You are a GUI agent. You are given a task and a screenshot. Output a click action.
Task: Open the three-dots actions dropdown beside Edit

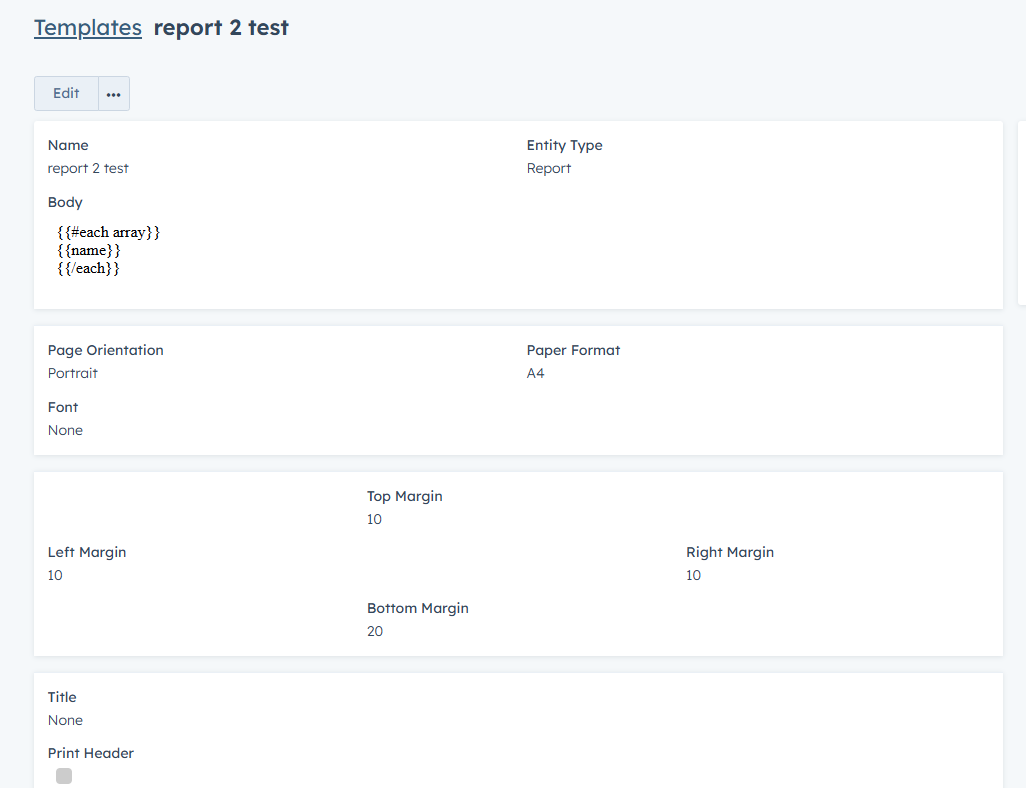114,94
